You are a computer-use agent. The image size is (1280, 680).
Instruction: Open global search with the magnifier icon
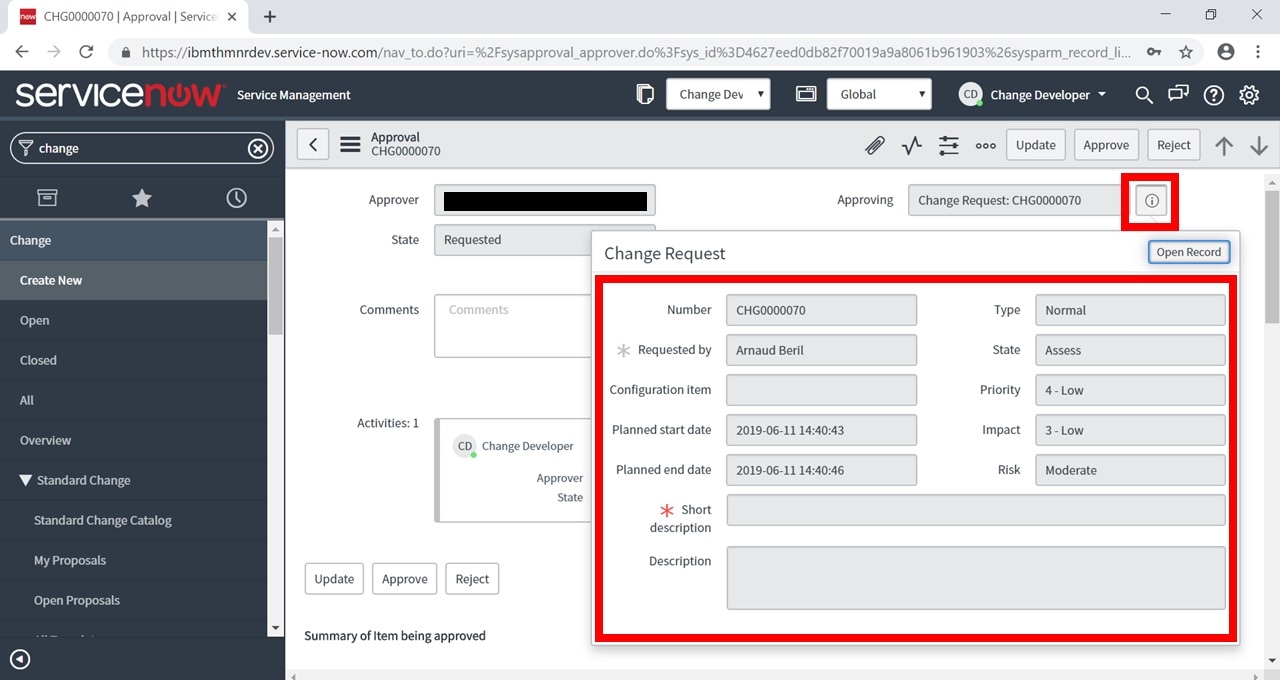pos(1143,94)
